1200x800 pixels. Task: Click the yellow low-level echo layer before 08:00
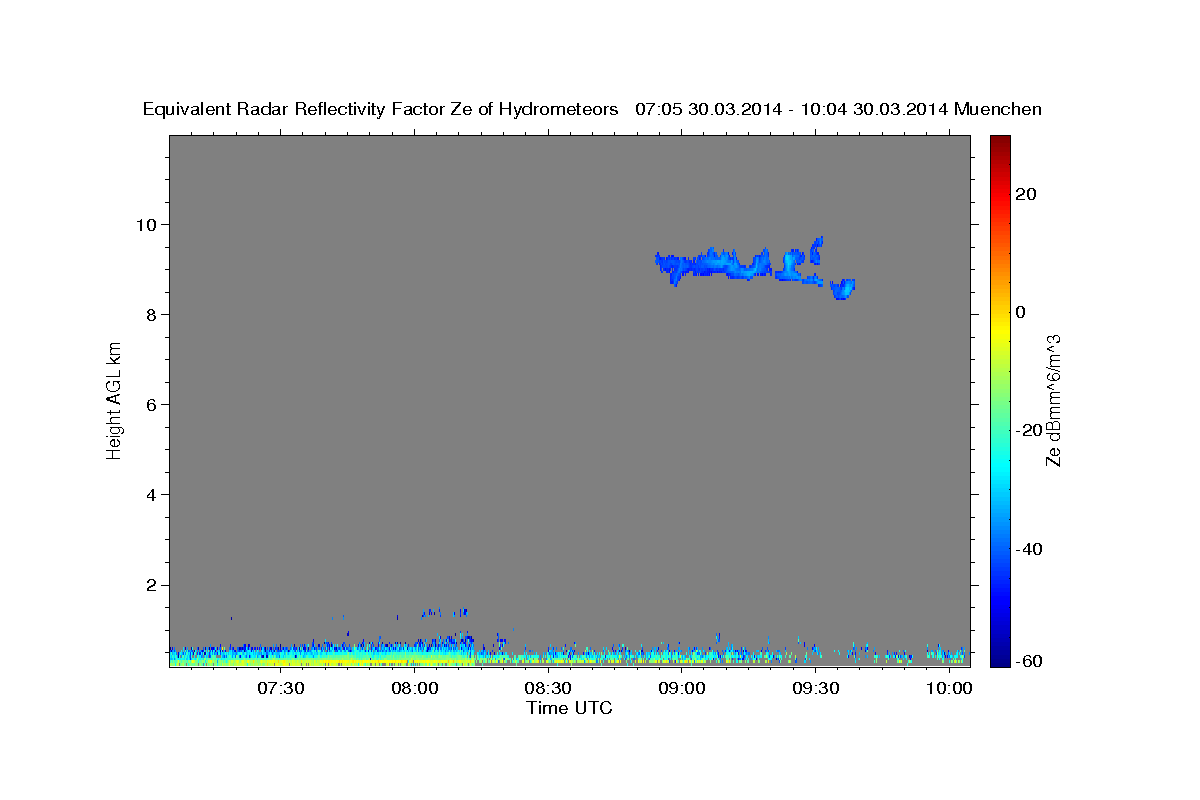(320, 660)
